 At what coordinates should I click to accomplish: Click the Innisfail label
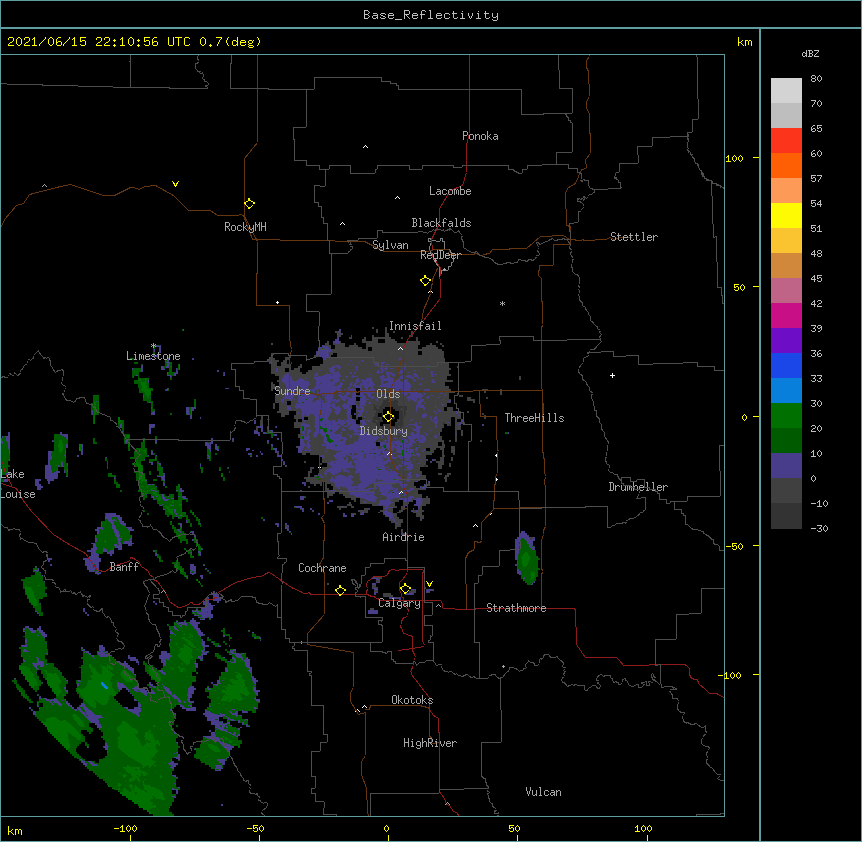(415, 326)
